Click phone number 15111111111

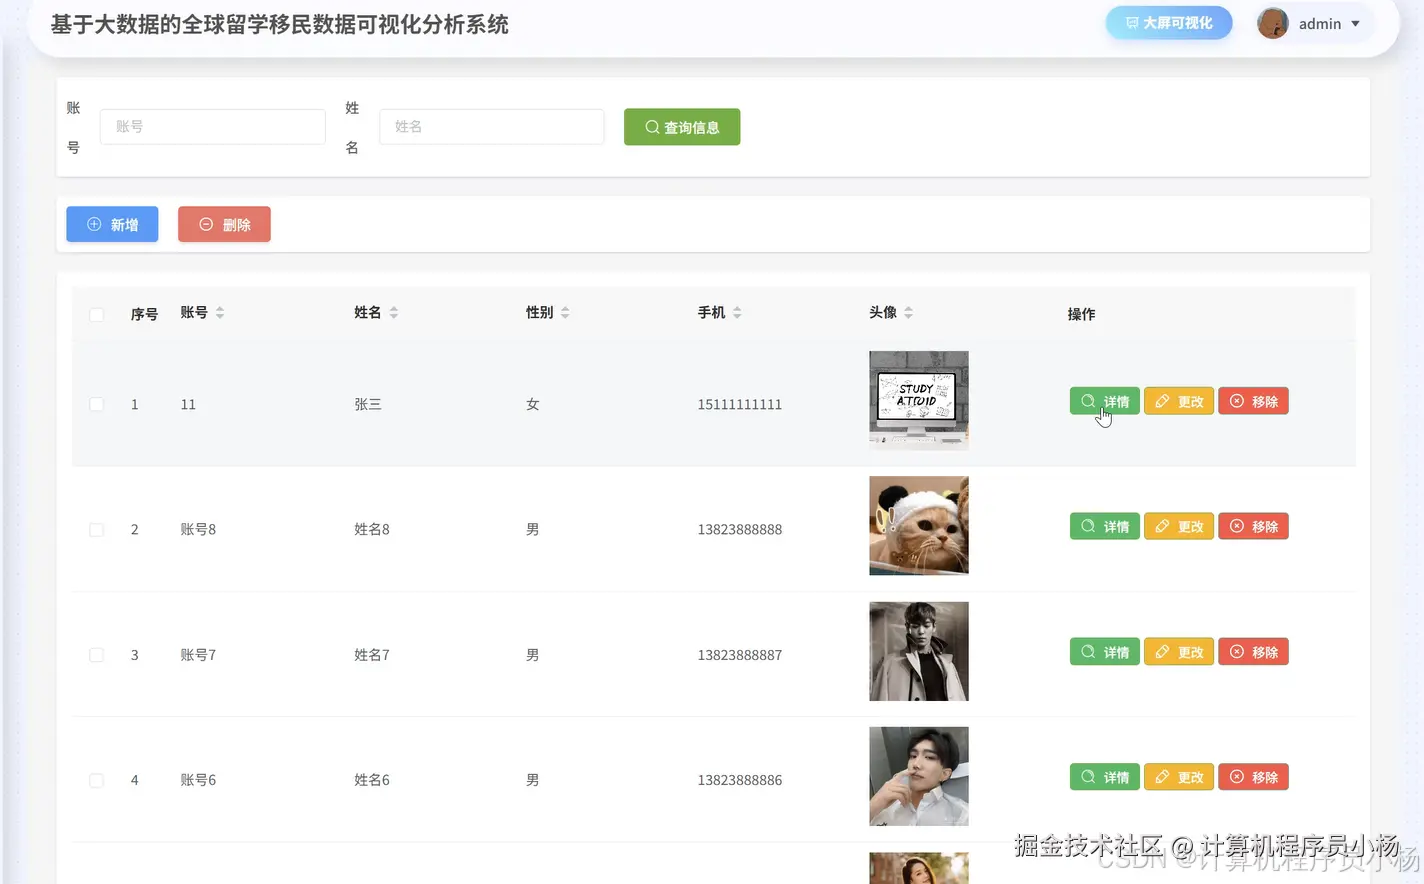(x=740, y=404)
